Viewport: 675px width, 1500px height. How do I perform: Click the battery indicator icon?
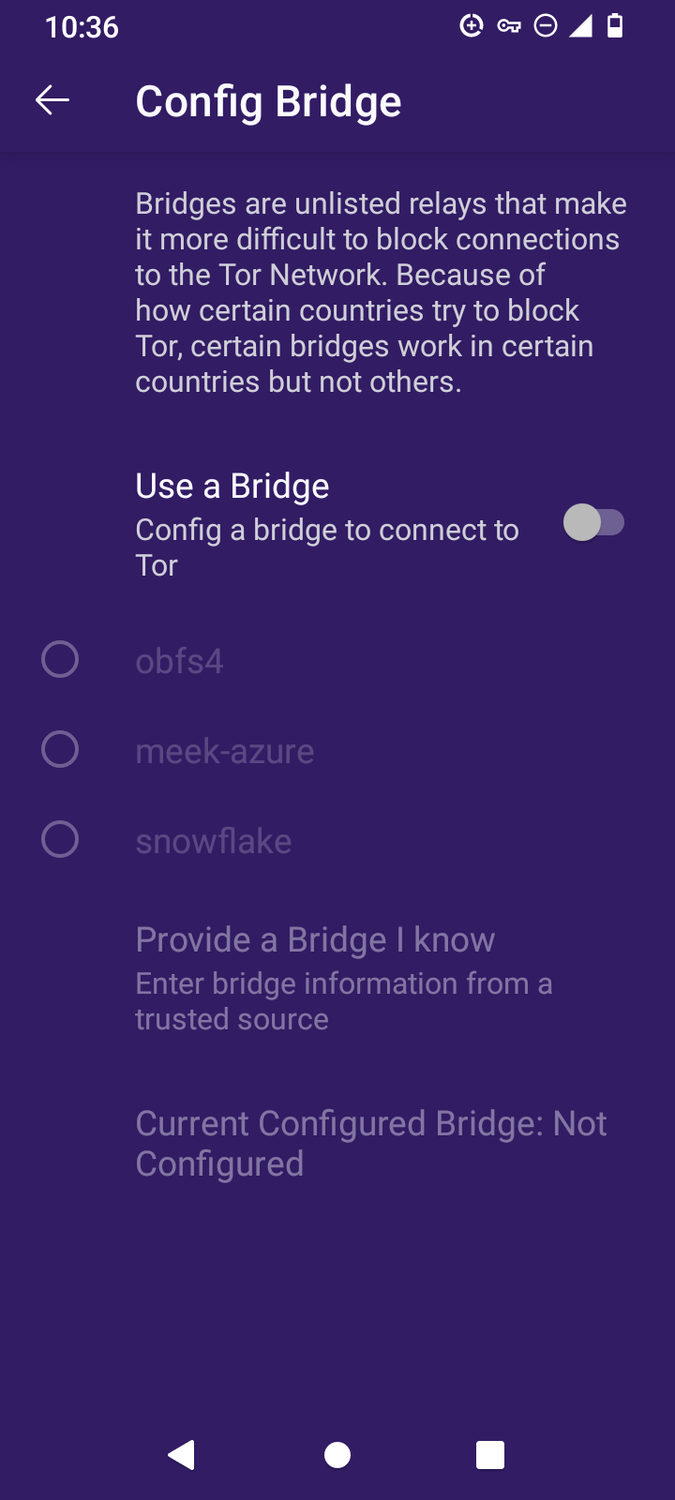[613, 26]
